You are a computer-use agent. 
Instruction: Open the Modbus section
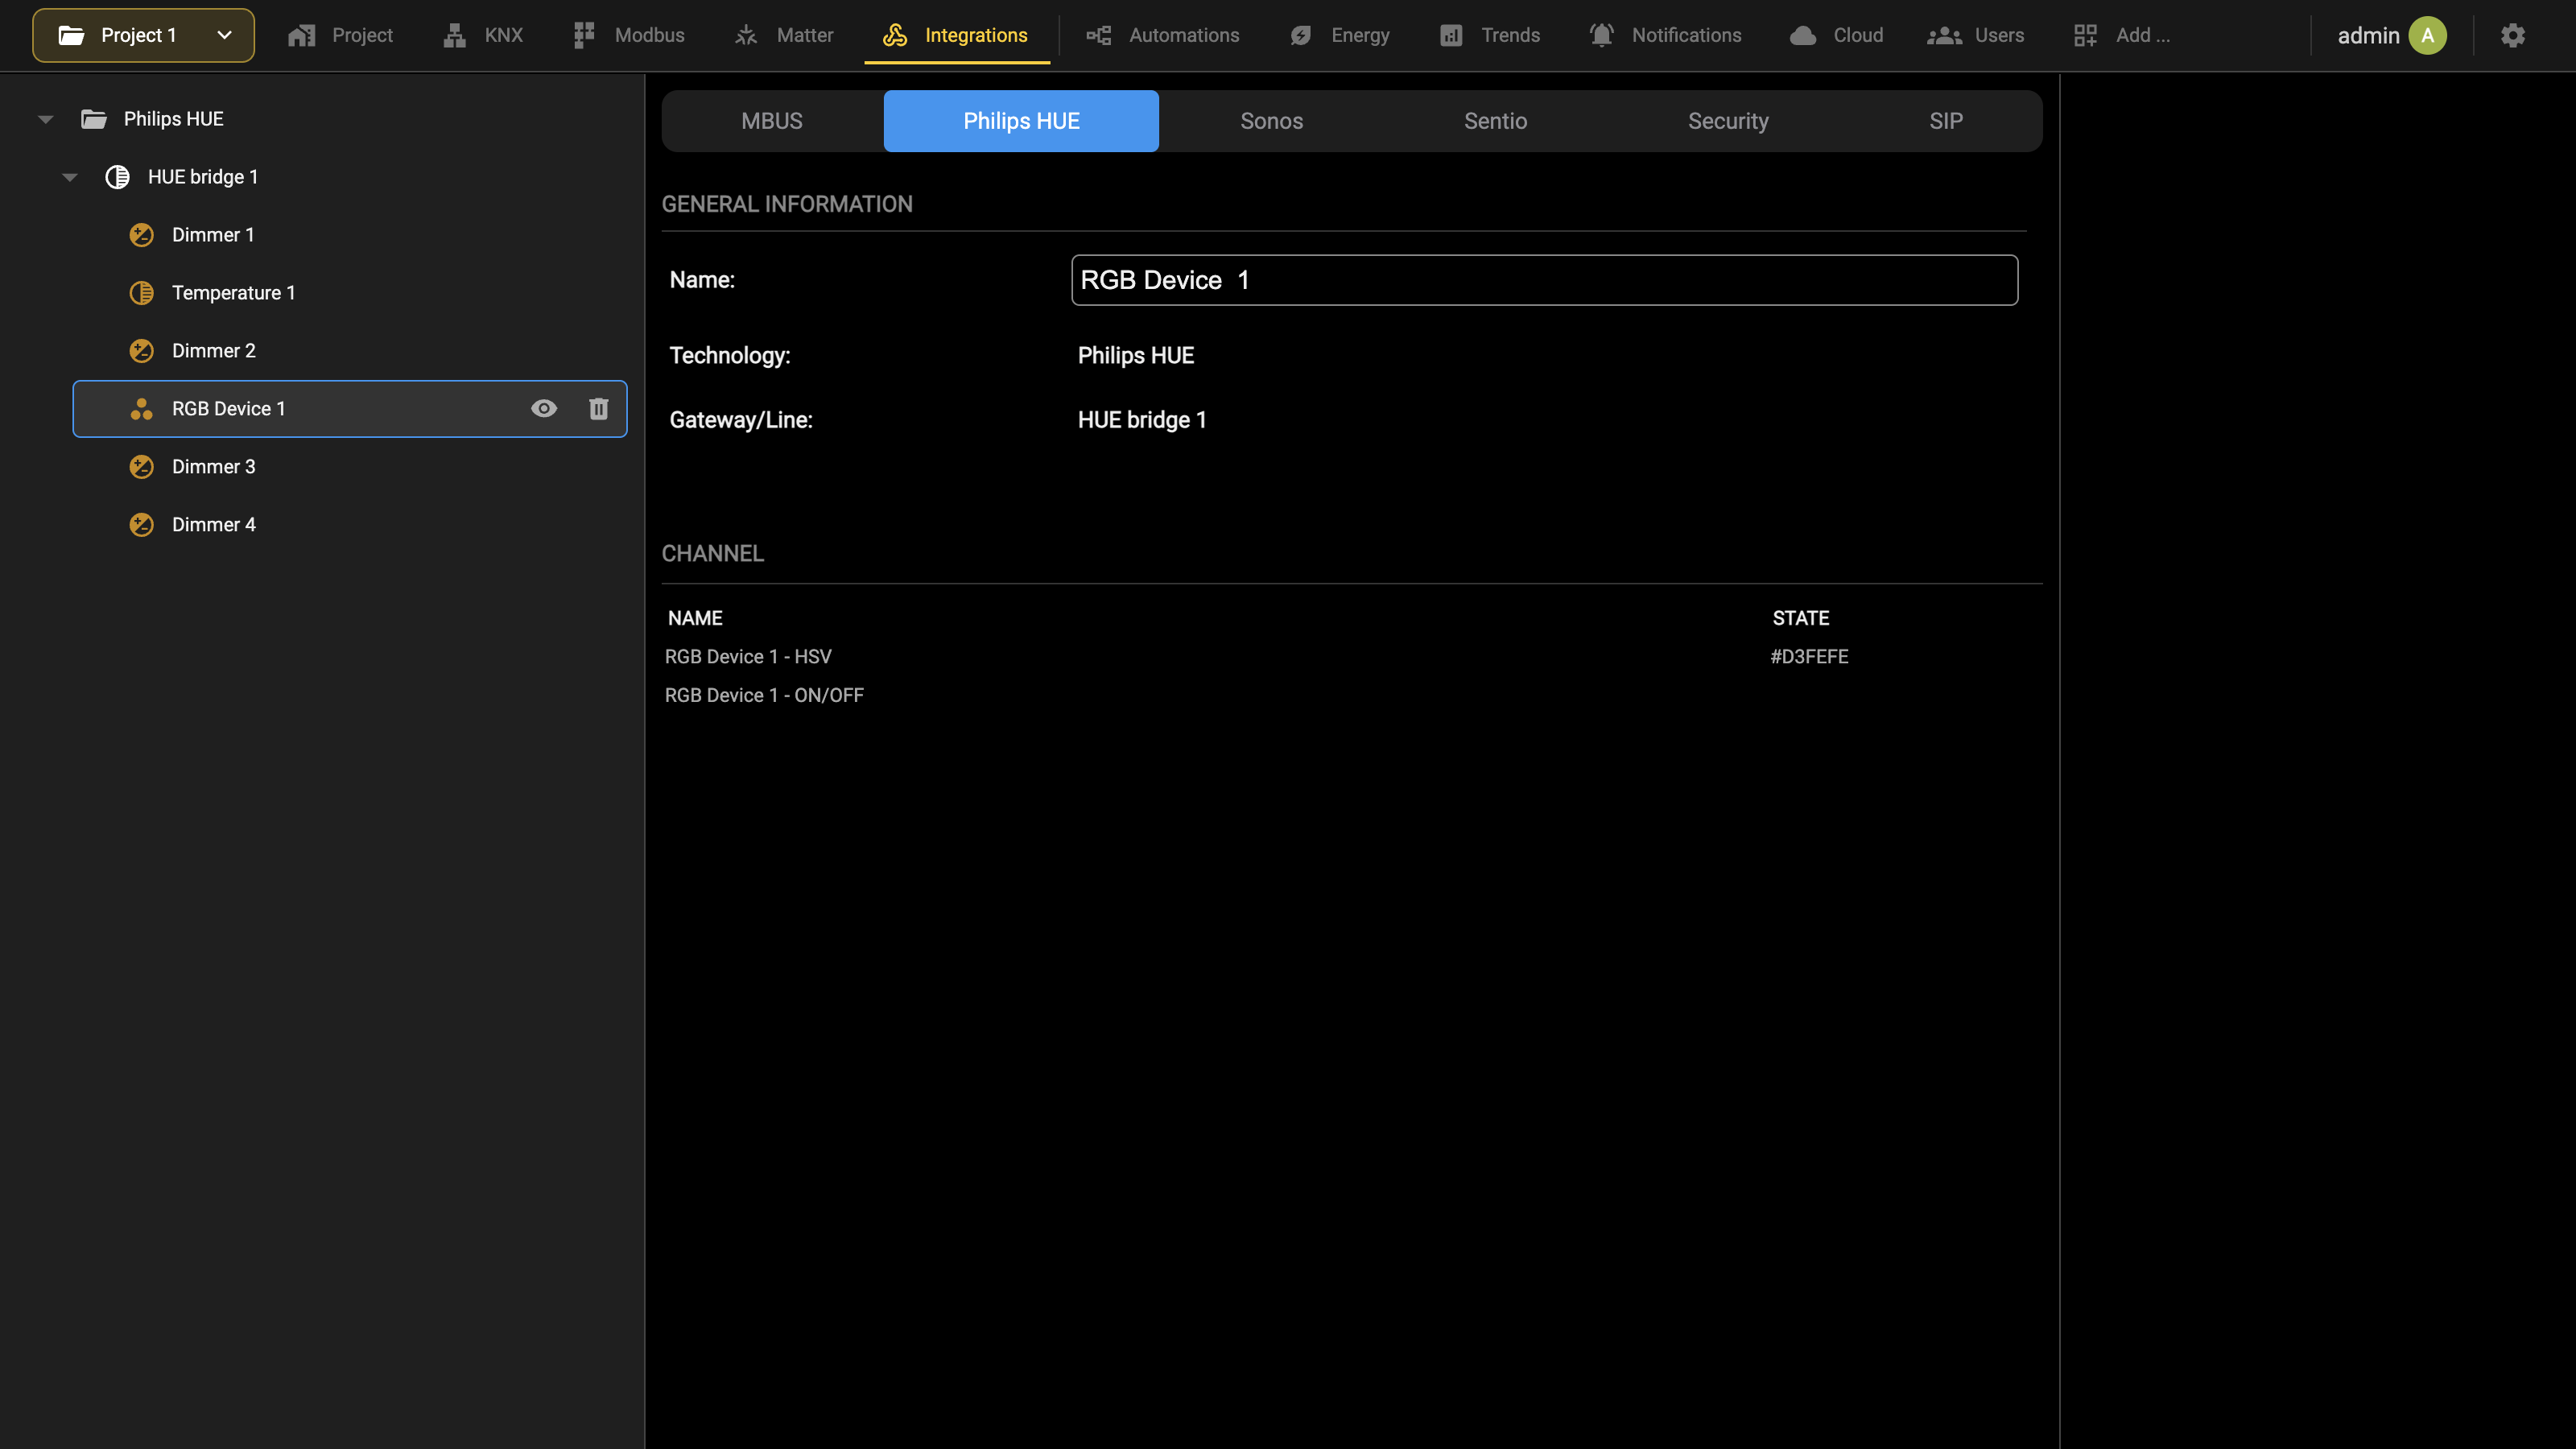(629, 35)
